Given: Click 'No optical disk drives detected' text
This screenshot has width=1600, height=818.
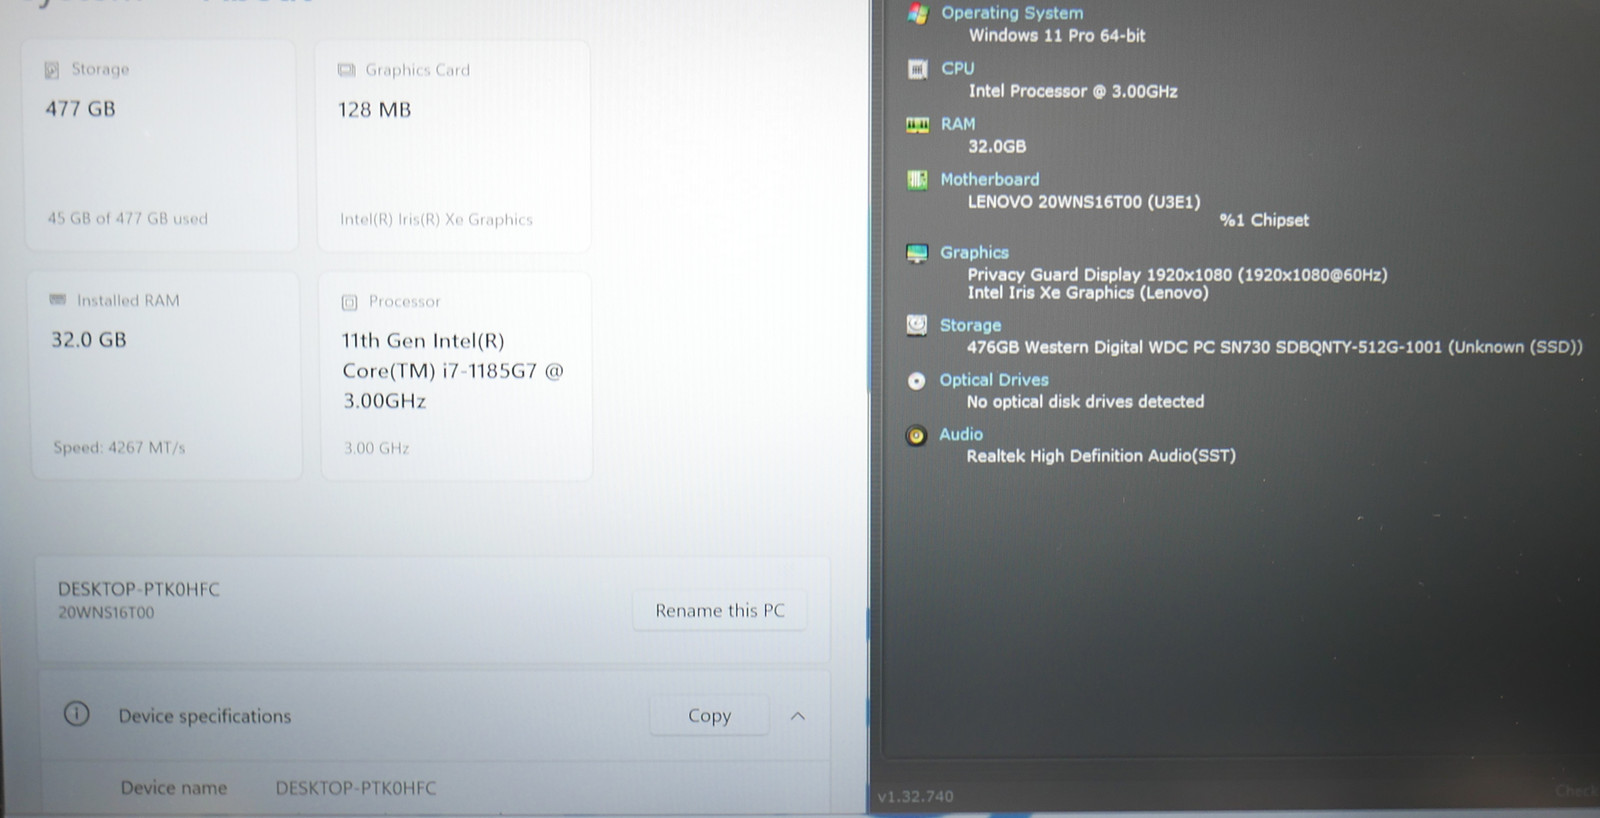Looking at the screenshot, I should 1085,402.
